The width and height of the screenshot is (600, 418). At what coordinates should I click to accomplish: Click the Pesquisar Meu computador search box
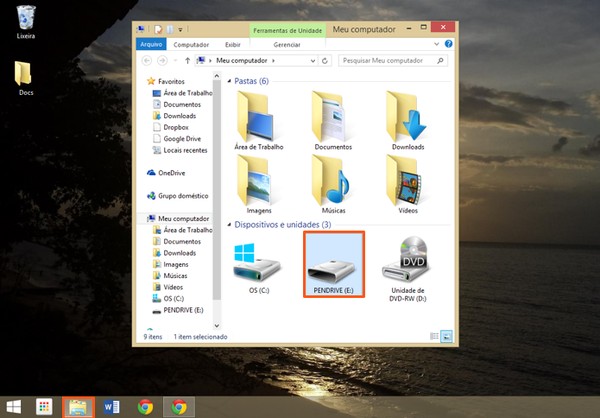(390, 60)
